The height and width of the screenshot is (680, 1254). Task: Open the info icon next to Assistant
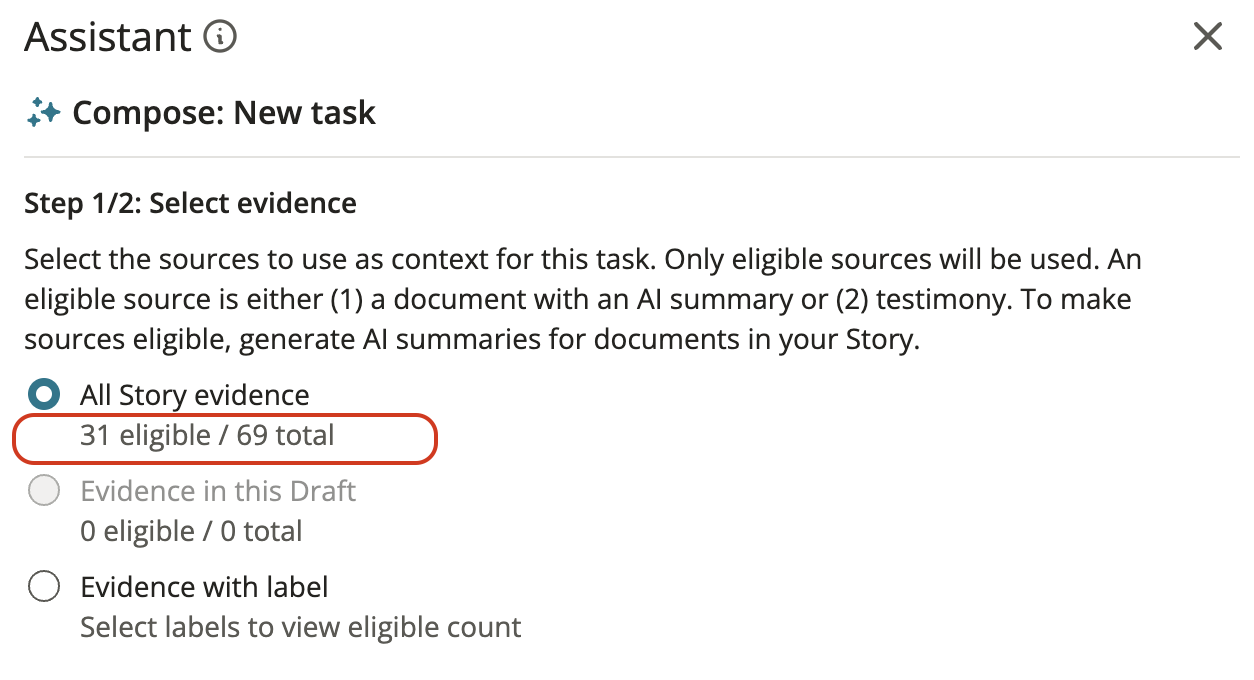[220, 38]
